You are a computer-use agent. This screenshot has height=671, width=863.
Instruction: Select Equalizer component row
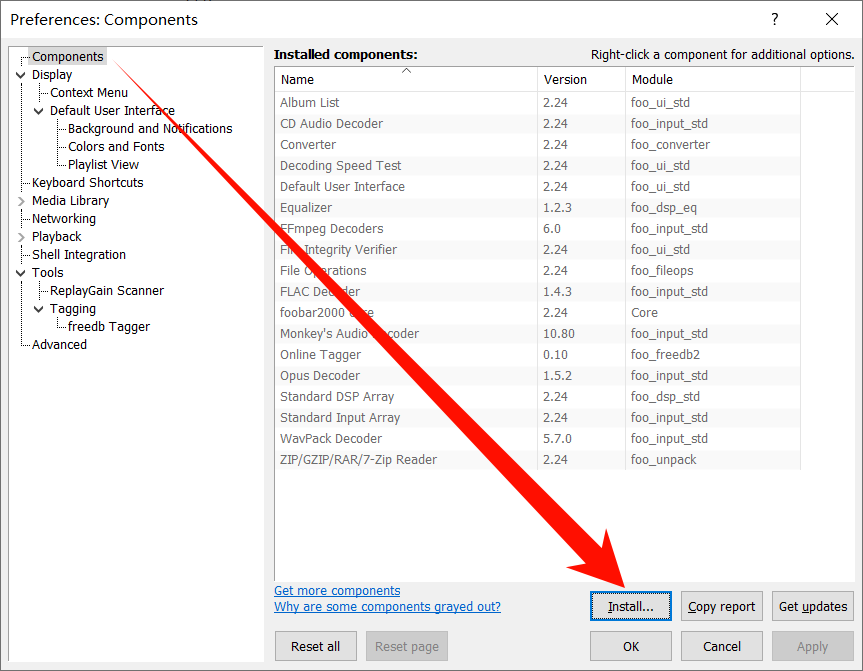[537, 208]
